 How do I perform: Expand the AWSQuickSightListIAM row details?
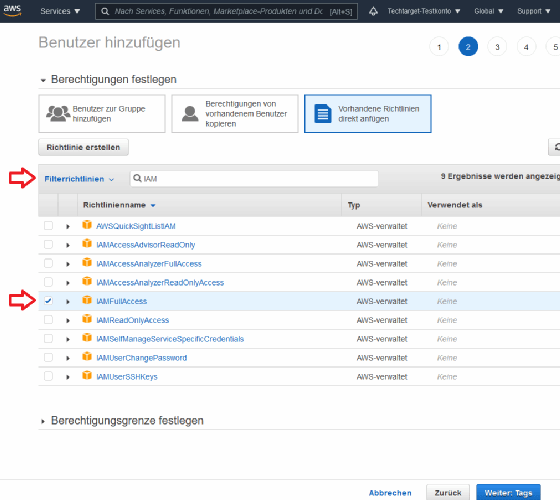(68, 226)
